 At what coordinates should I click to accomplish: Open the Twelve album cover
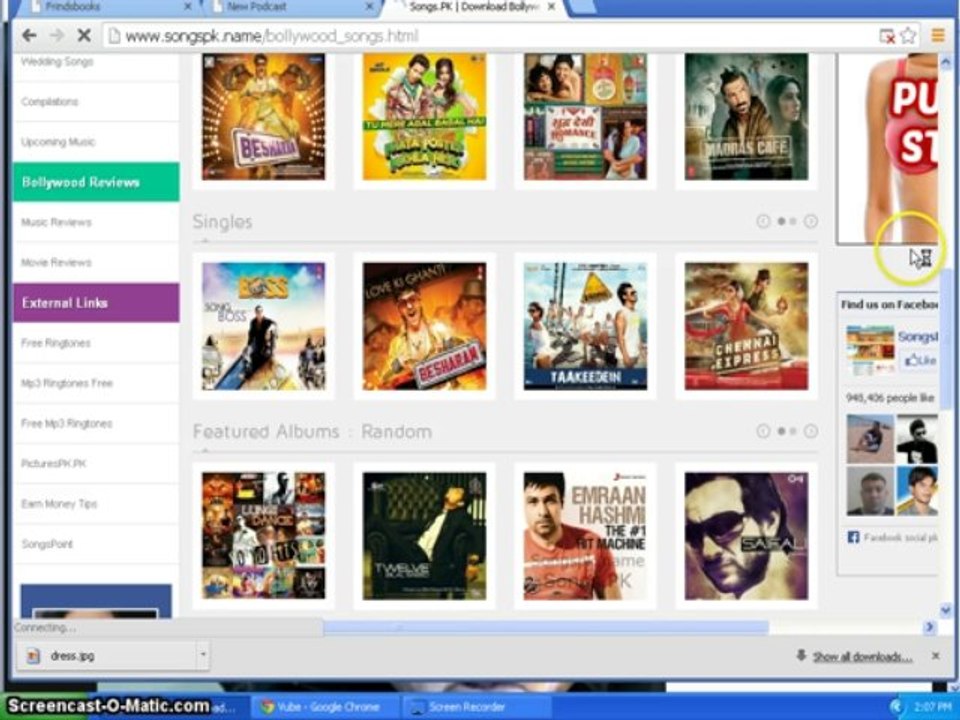pos(424,536)
